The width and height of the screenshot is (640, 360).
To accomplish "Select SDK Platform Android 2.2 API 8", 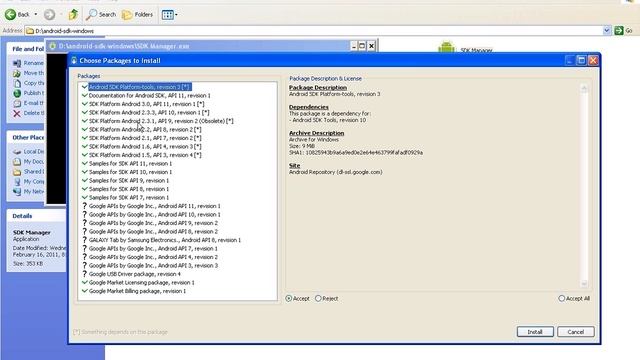I will [145, 129].
